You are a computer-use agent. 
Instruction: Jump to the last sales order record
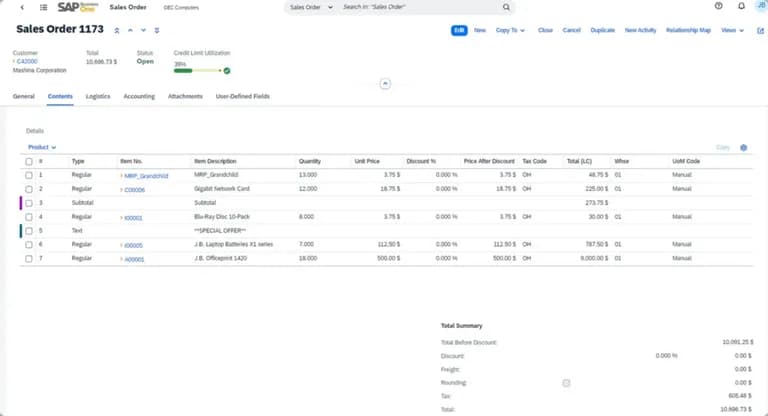click(x=157, y=30)
